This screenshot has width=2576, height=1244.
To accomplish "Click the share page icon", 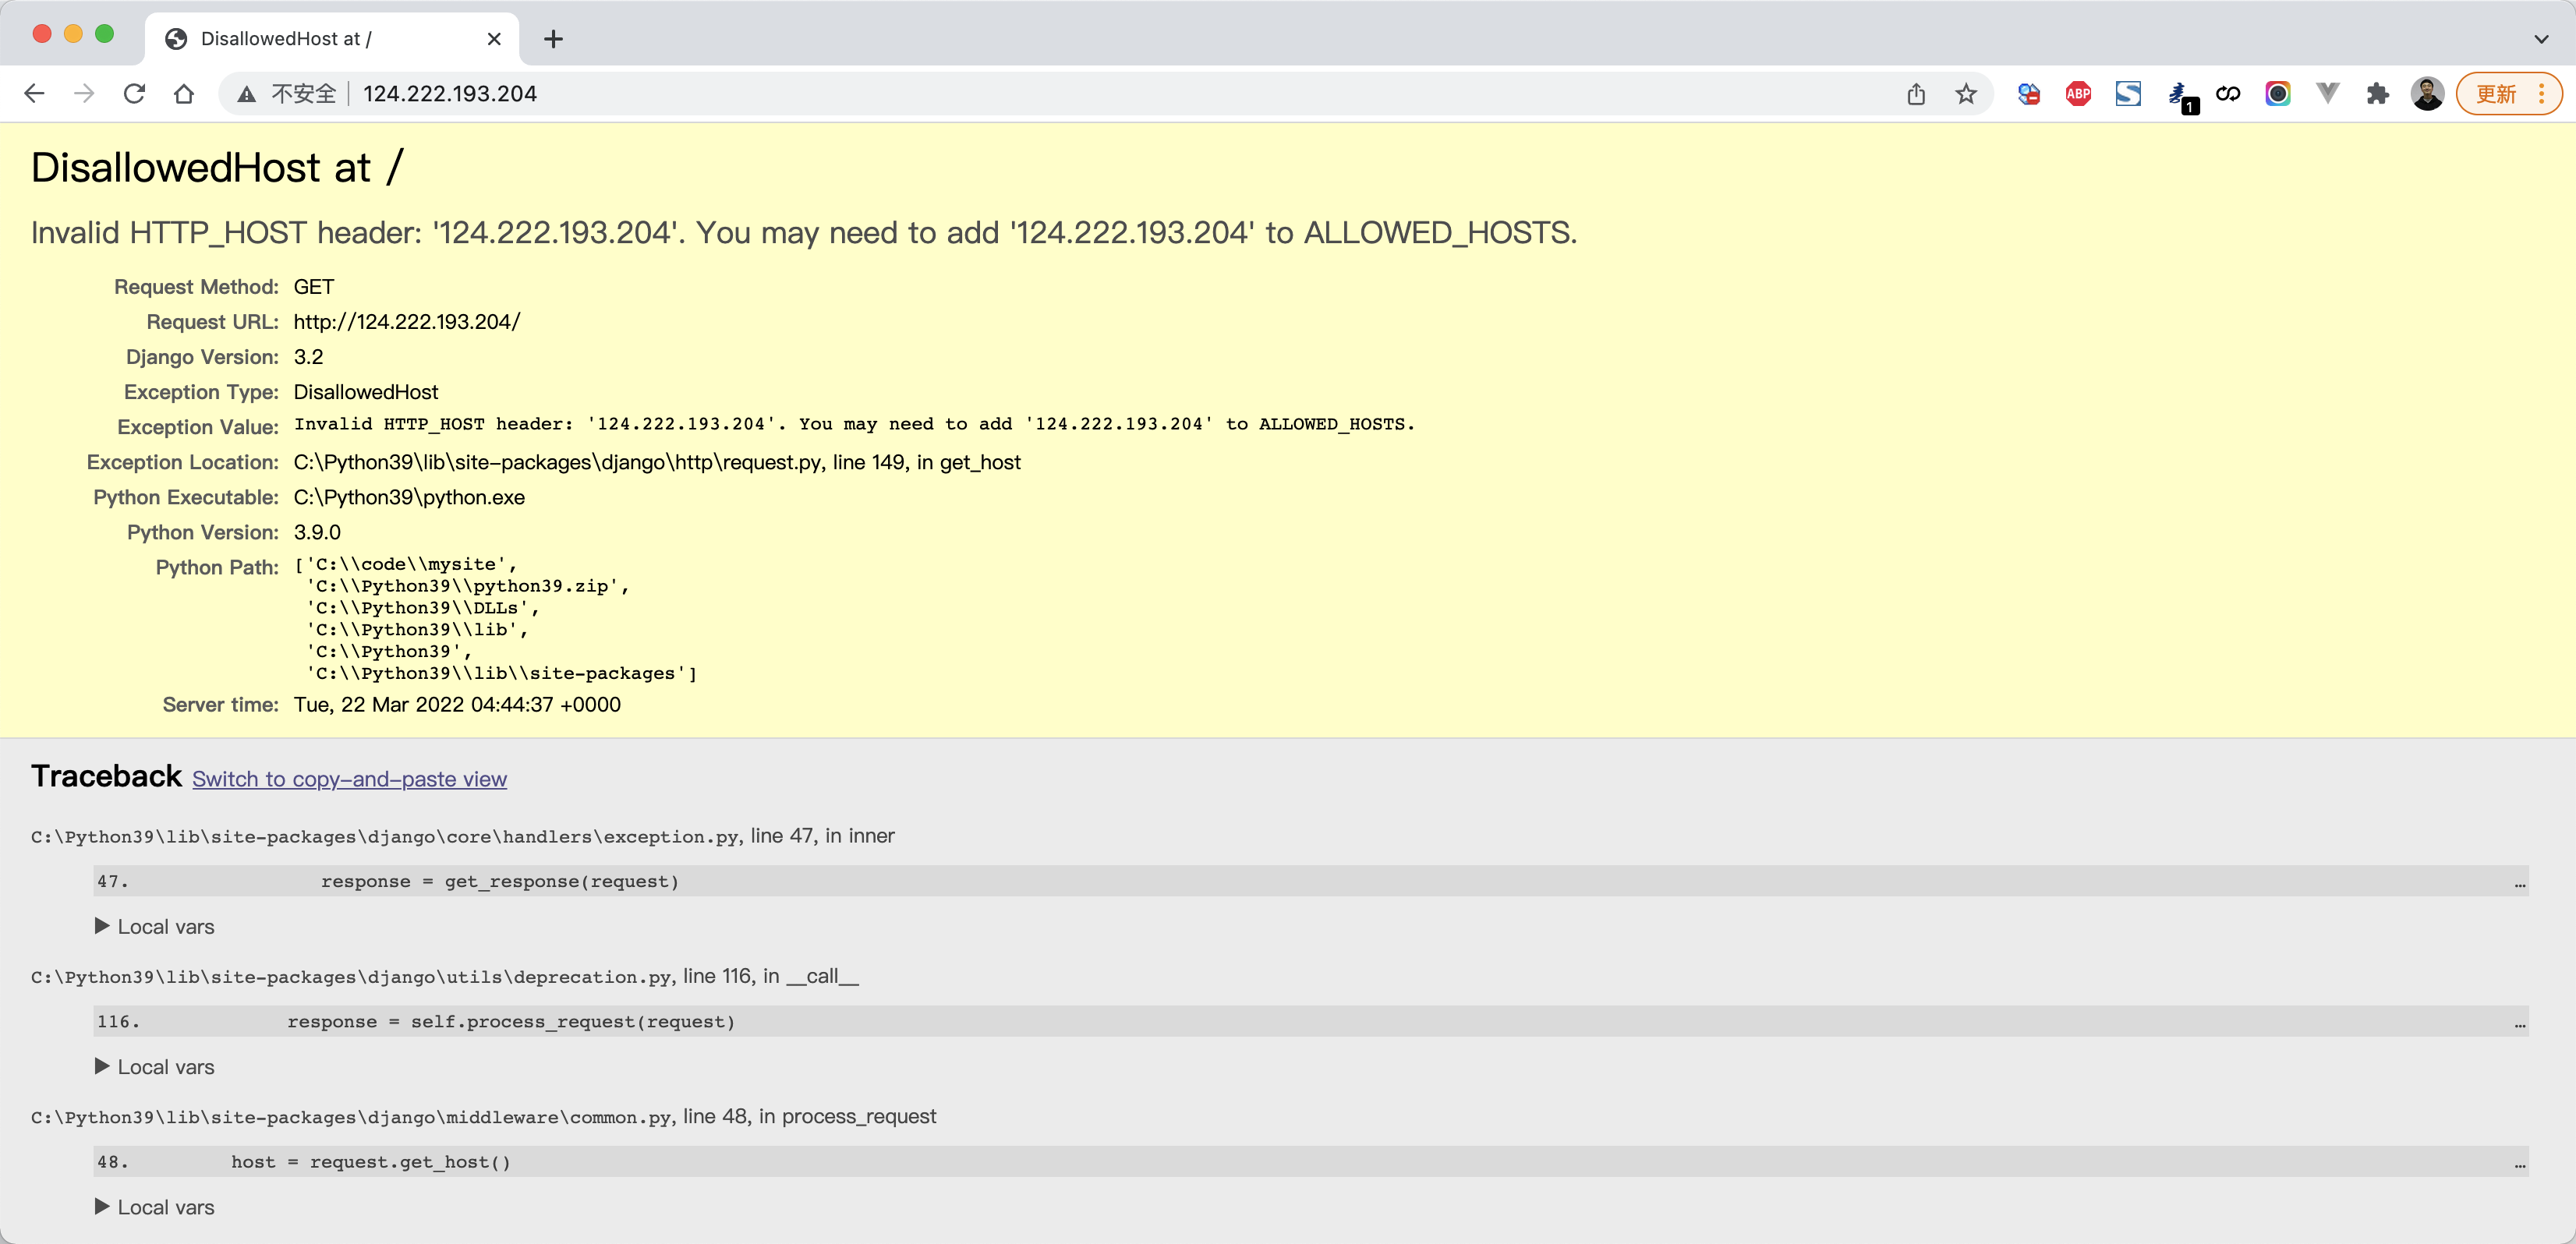I will 1915,94.
